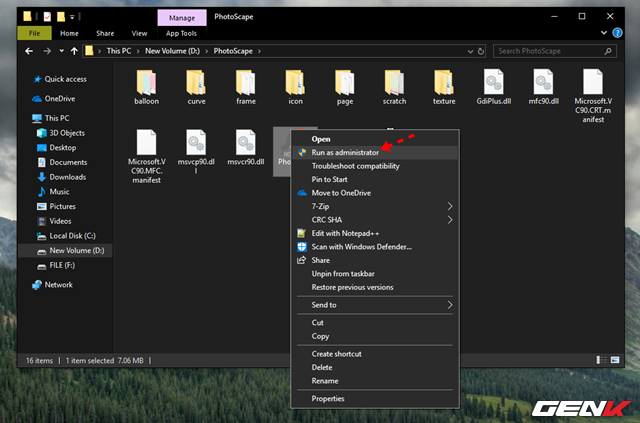Choose Run as administrator
Screen dimensions: 640x423
pyautogui.click(x=375, y=152)
